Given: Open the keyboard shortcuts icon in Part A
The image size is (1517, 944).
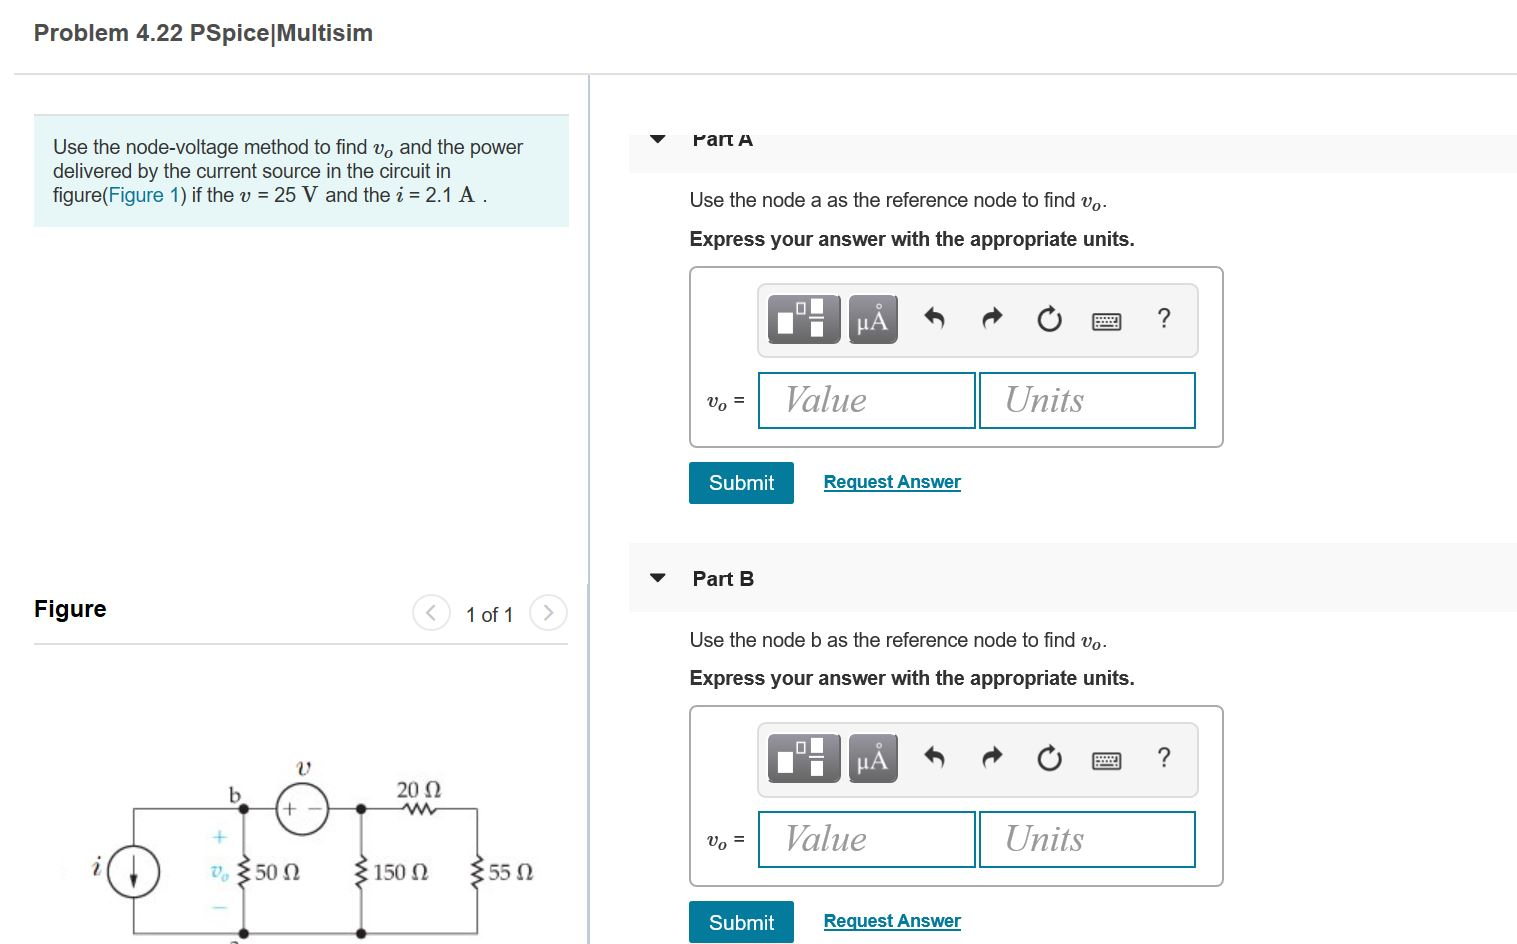Looking at the screenshot, I should pyautogui.click(x=1106, y=320).
